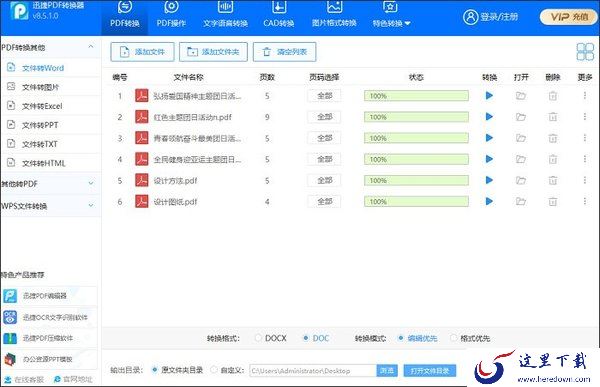Click the 打开文件目录 button

pyautogui.click(x=430, y=371)
